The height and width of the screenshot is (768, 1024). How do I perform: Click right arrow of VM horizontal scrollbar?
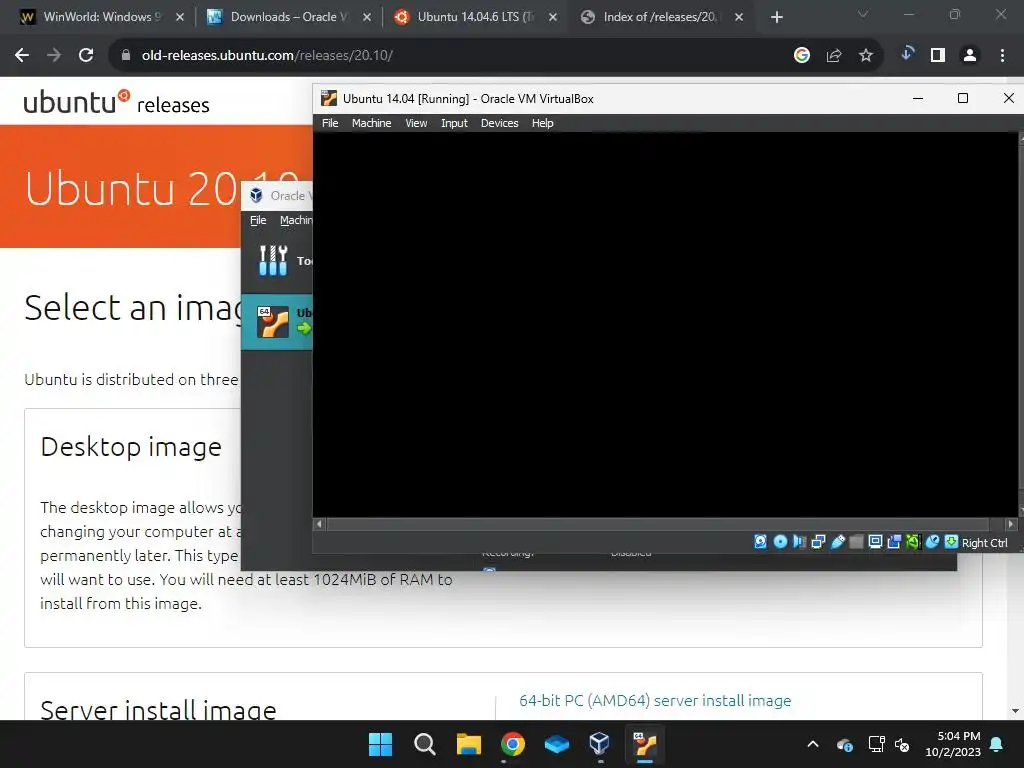1010,524
